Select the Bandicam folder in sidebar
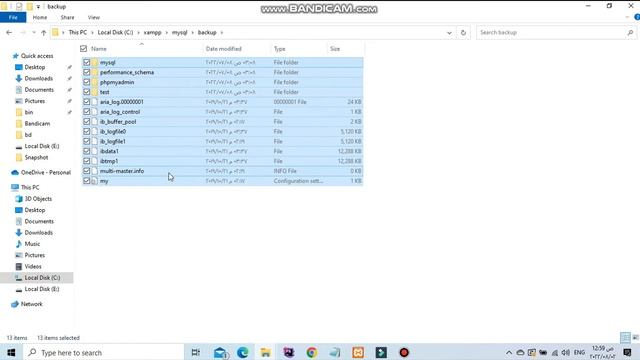 coord(37,123)
